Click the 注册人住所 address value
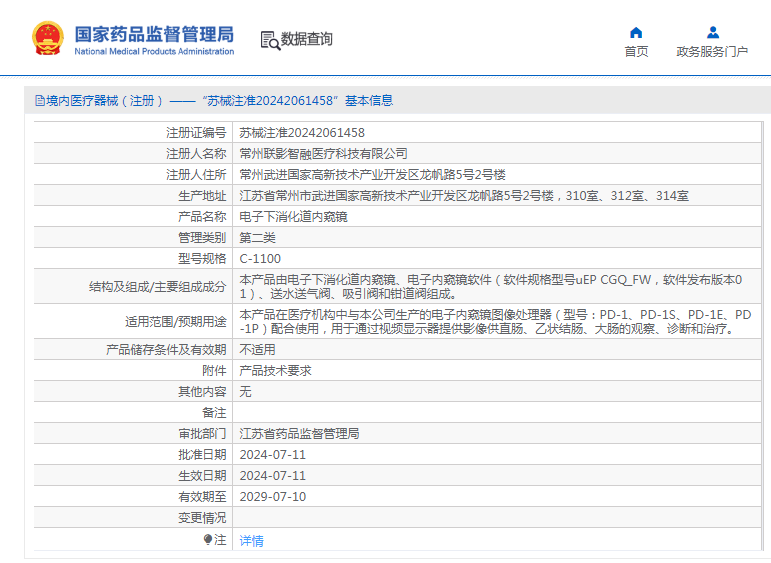771x563 pixels. click(372, 175)
